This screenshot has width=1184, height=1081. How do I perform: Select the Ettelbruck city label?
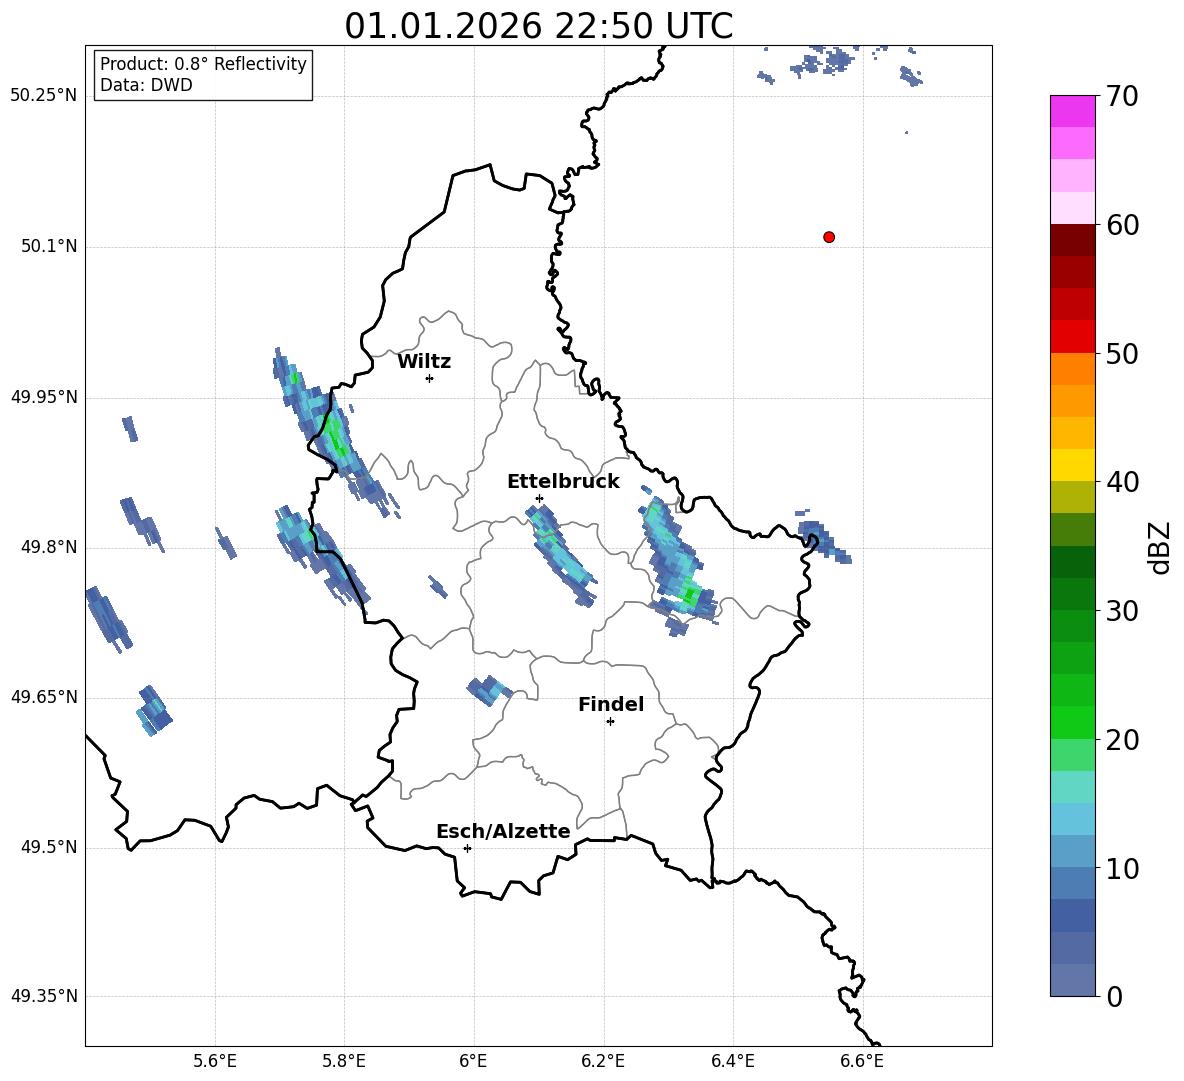coord(563,481)
